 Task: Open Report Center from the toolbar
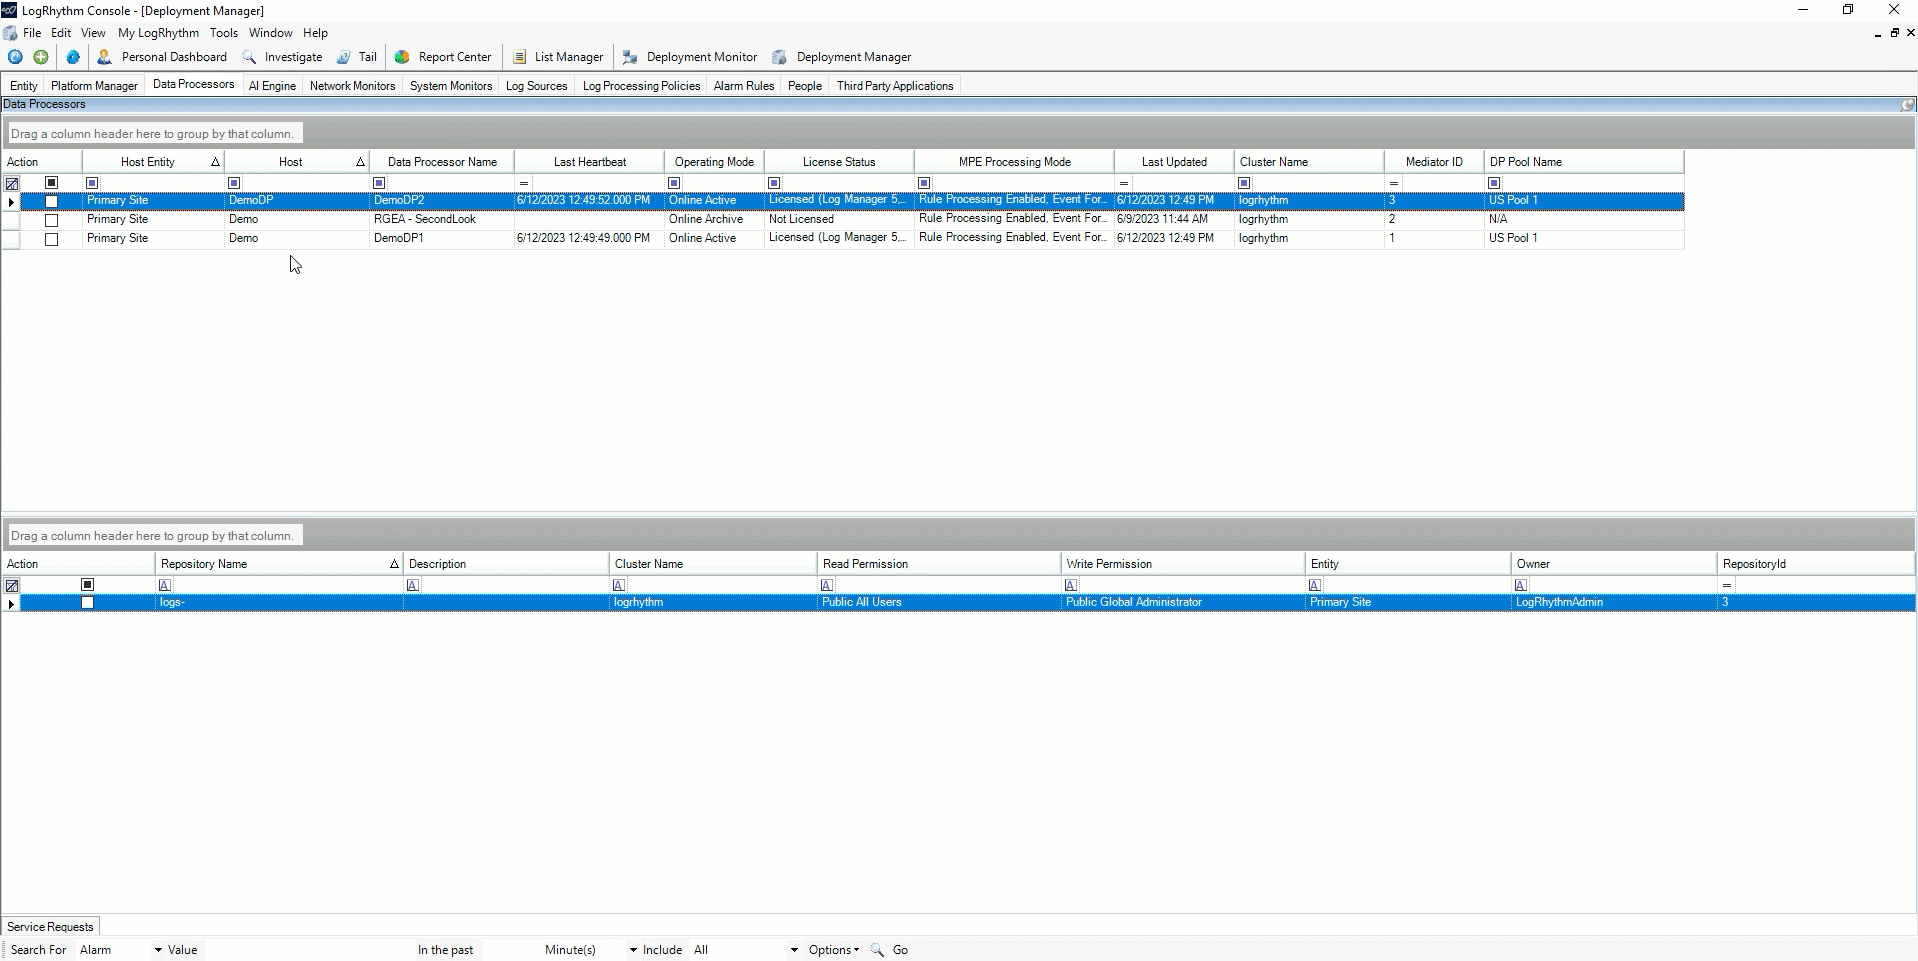tap(402, 57)
